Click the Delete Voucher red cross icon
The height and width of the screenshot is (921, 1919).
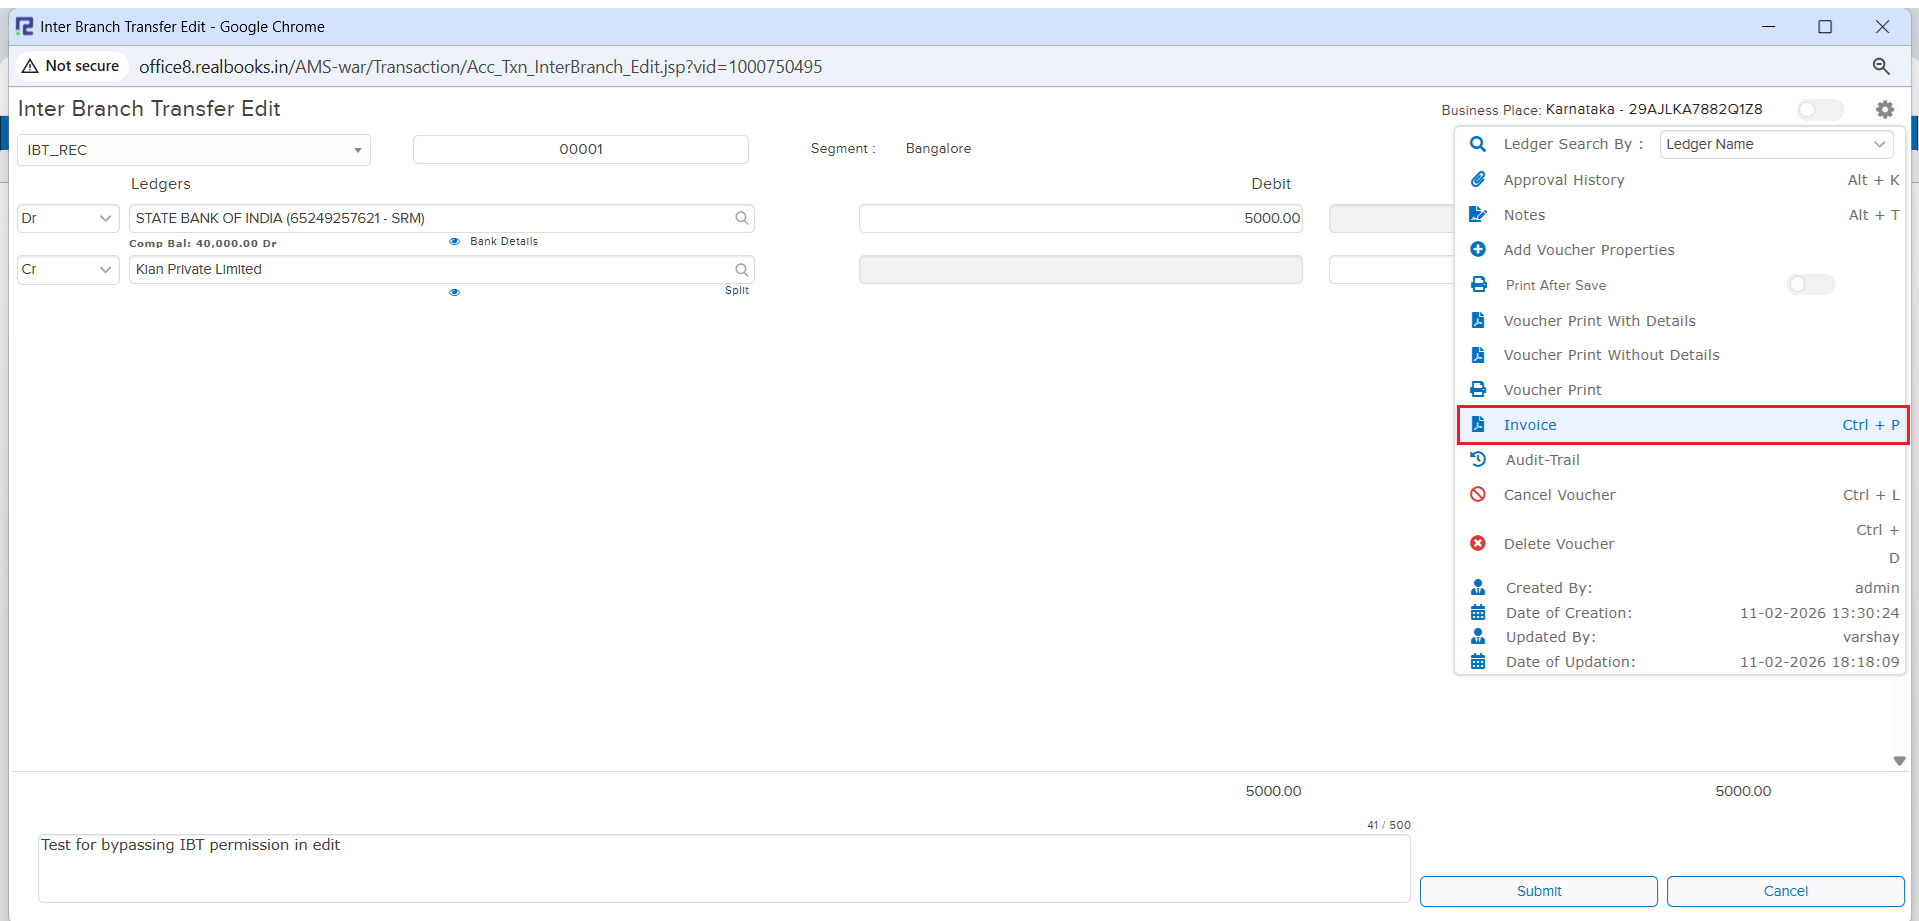point(1478,544)
